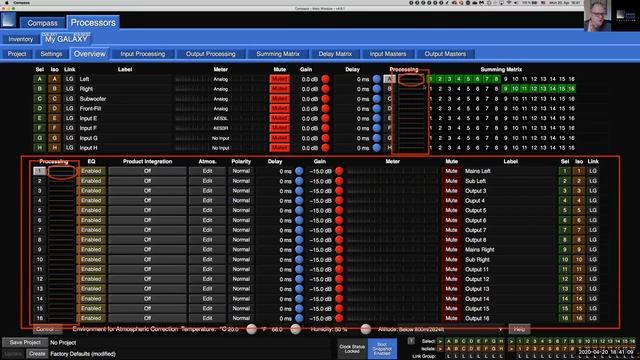Open Product Integration dropdown for output 1

coord(147,171)
